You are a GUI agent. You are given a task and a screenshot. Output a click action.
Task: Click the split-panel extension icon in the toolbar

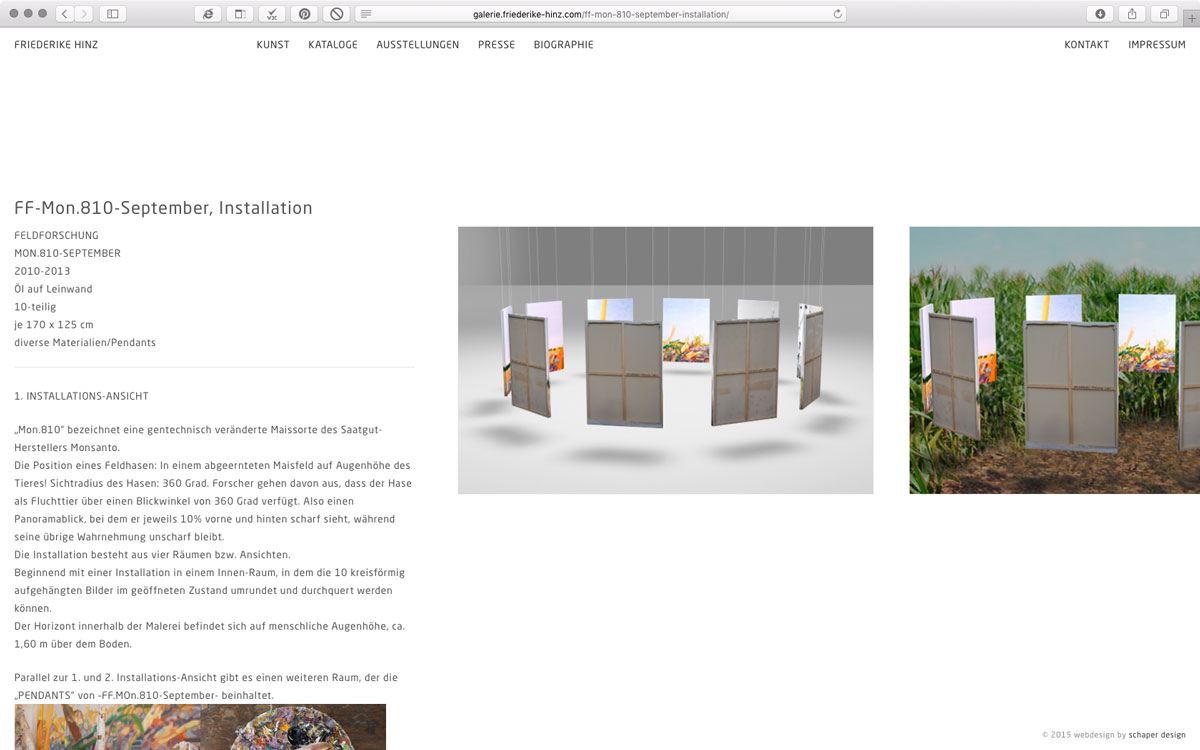click(240, 14)
